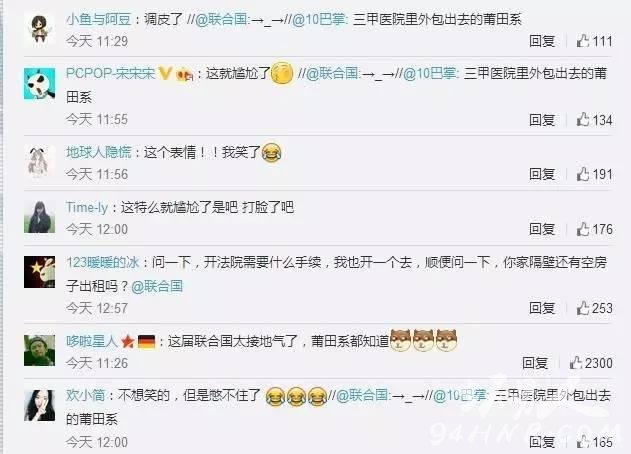Viewport: 631px width, 454px height.
Task: Open 小鱼与阿豆's avatar profile picture
Action: (x=39, y=28)
